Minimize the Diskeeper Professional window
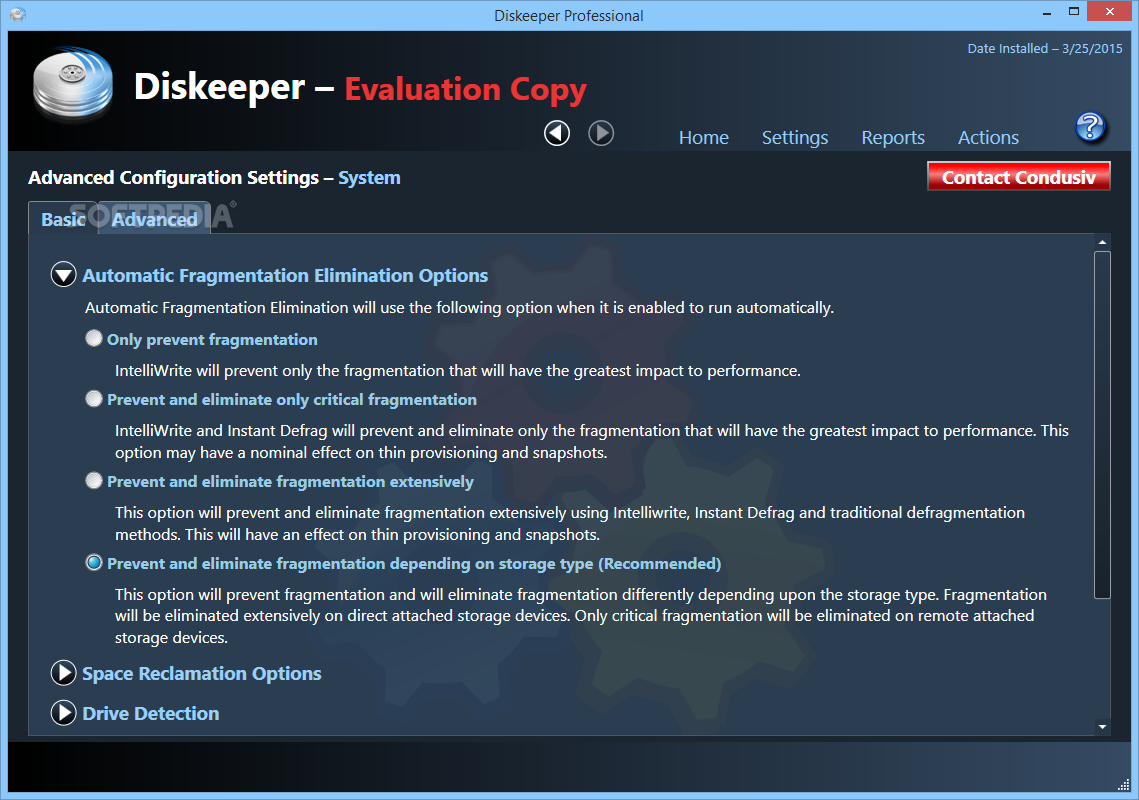 tap(1047, 13)
